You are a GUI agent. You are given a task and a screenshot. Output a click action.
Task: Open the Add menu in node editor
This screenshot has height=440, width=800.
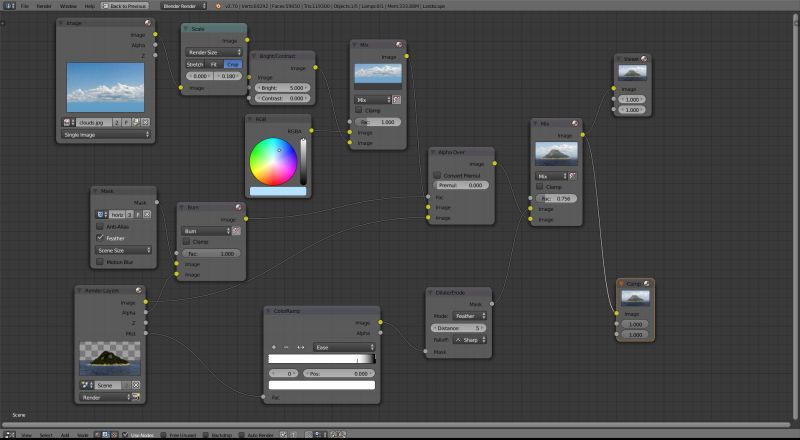pos(65,435)
